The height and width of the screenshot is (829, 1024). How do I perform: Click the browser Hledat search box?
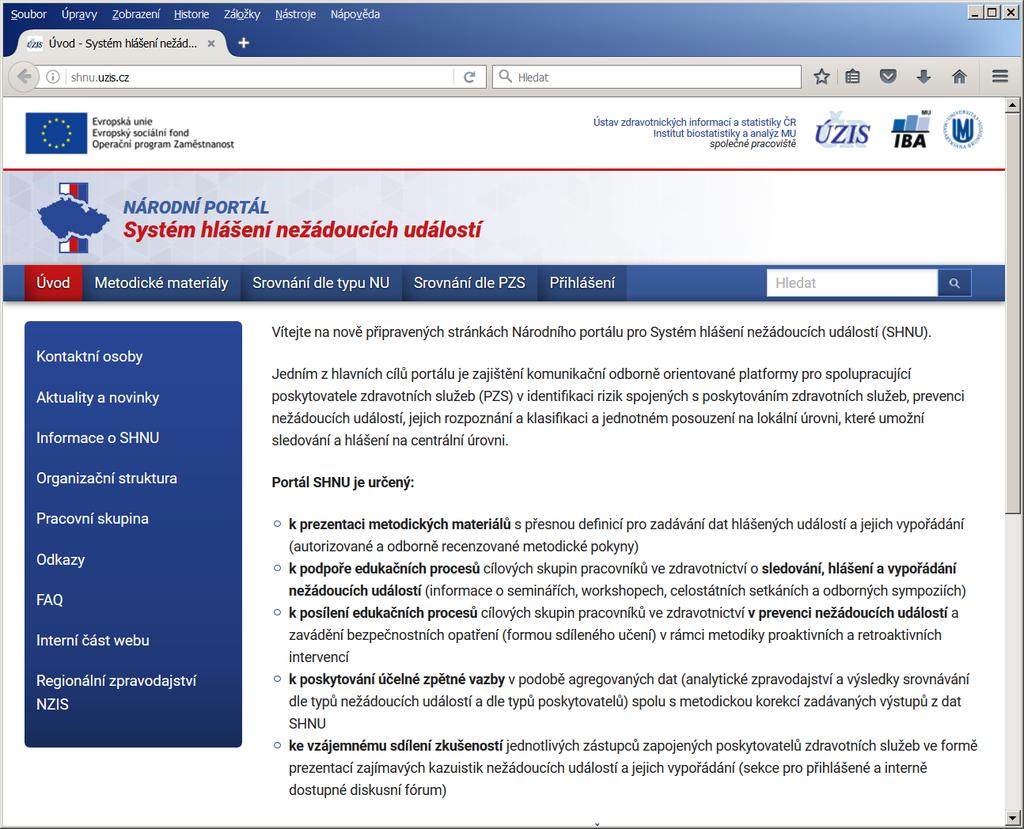[647, 76]
